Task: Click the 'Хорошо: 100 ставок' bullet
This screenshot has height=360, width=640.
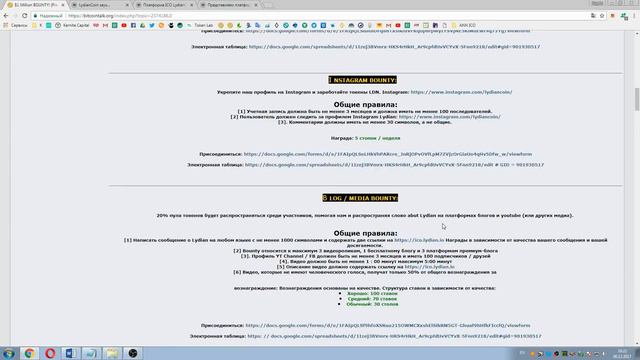Action: pyautogui.click(x=372, y=293)
